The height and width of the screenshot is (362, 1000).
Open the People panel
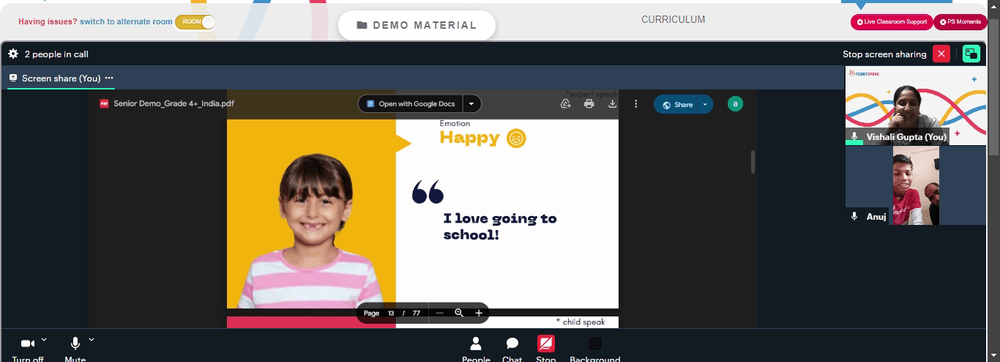tap(476, 349)
